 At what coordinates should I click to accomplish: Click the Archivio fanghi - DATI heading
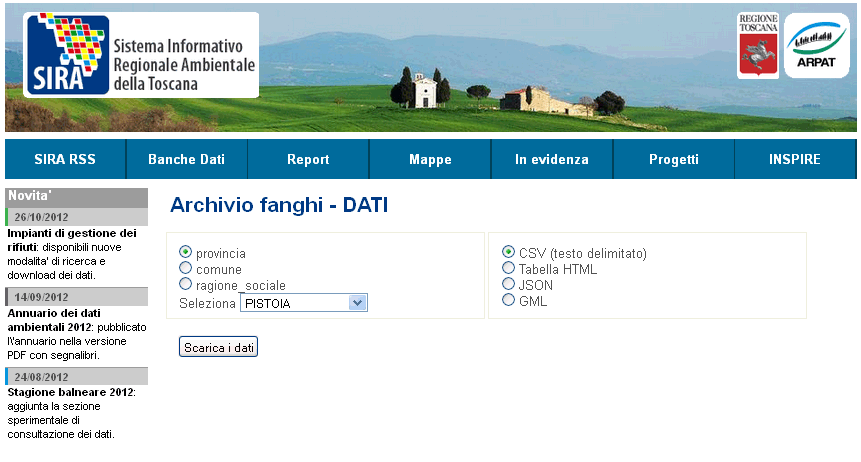[279, 205]
